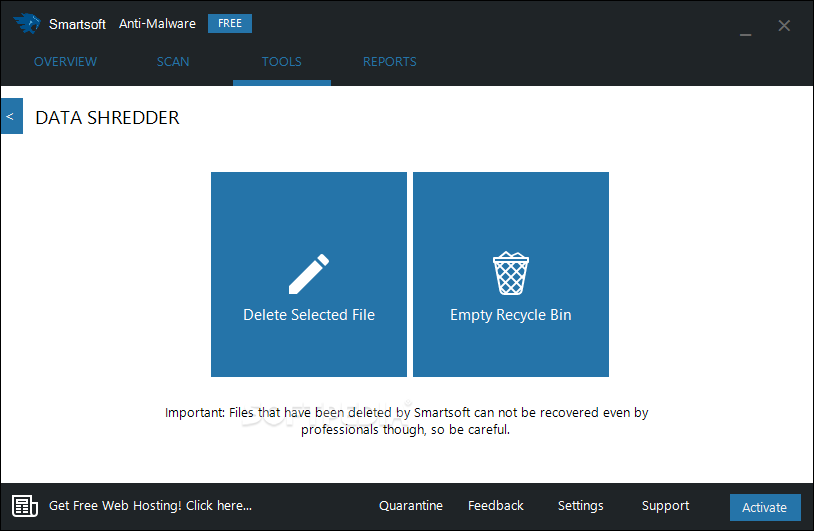Close the Smartsoft Anti-Malware window
Viewport: 814px width, 531px height.
click(784, 25)
